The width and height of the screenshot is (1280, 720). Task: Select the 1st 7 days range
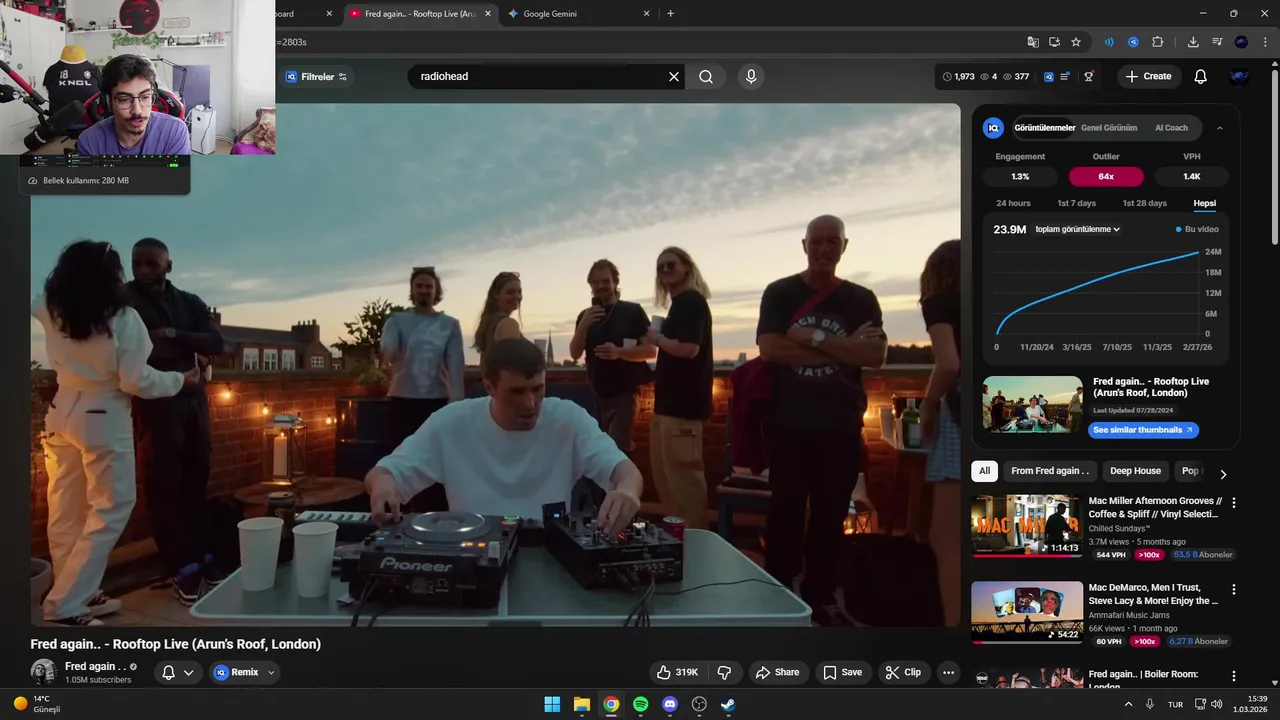1077,203
